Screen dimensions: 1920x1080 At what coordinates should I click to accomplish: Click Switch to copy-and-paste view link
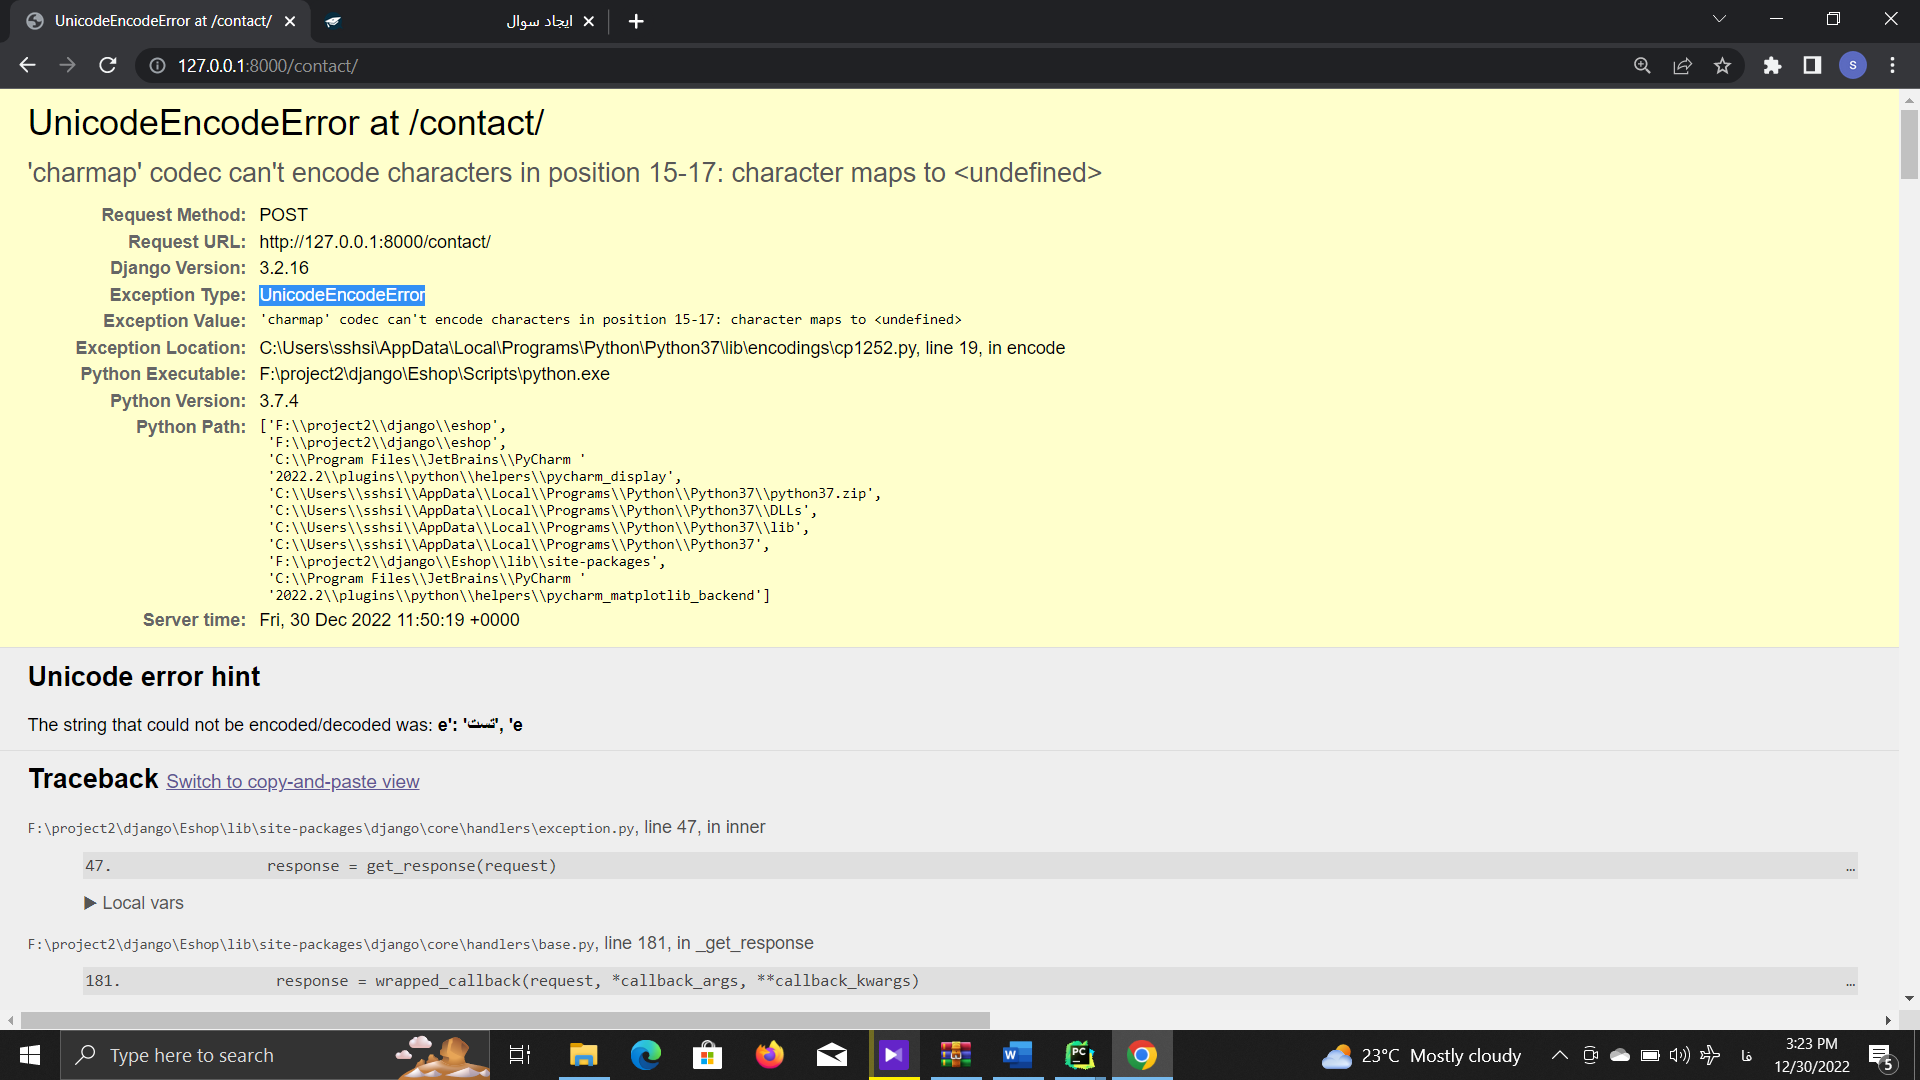pyautogui.click(x=292, y=781)
